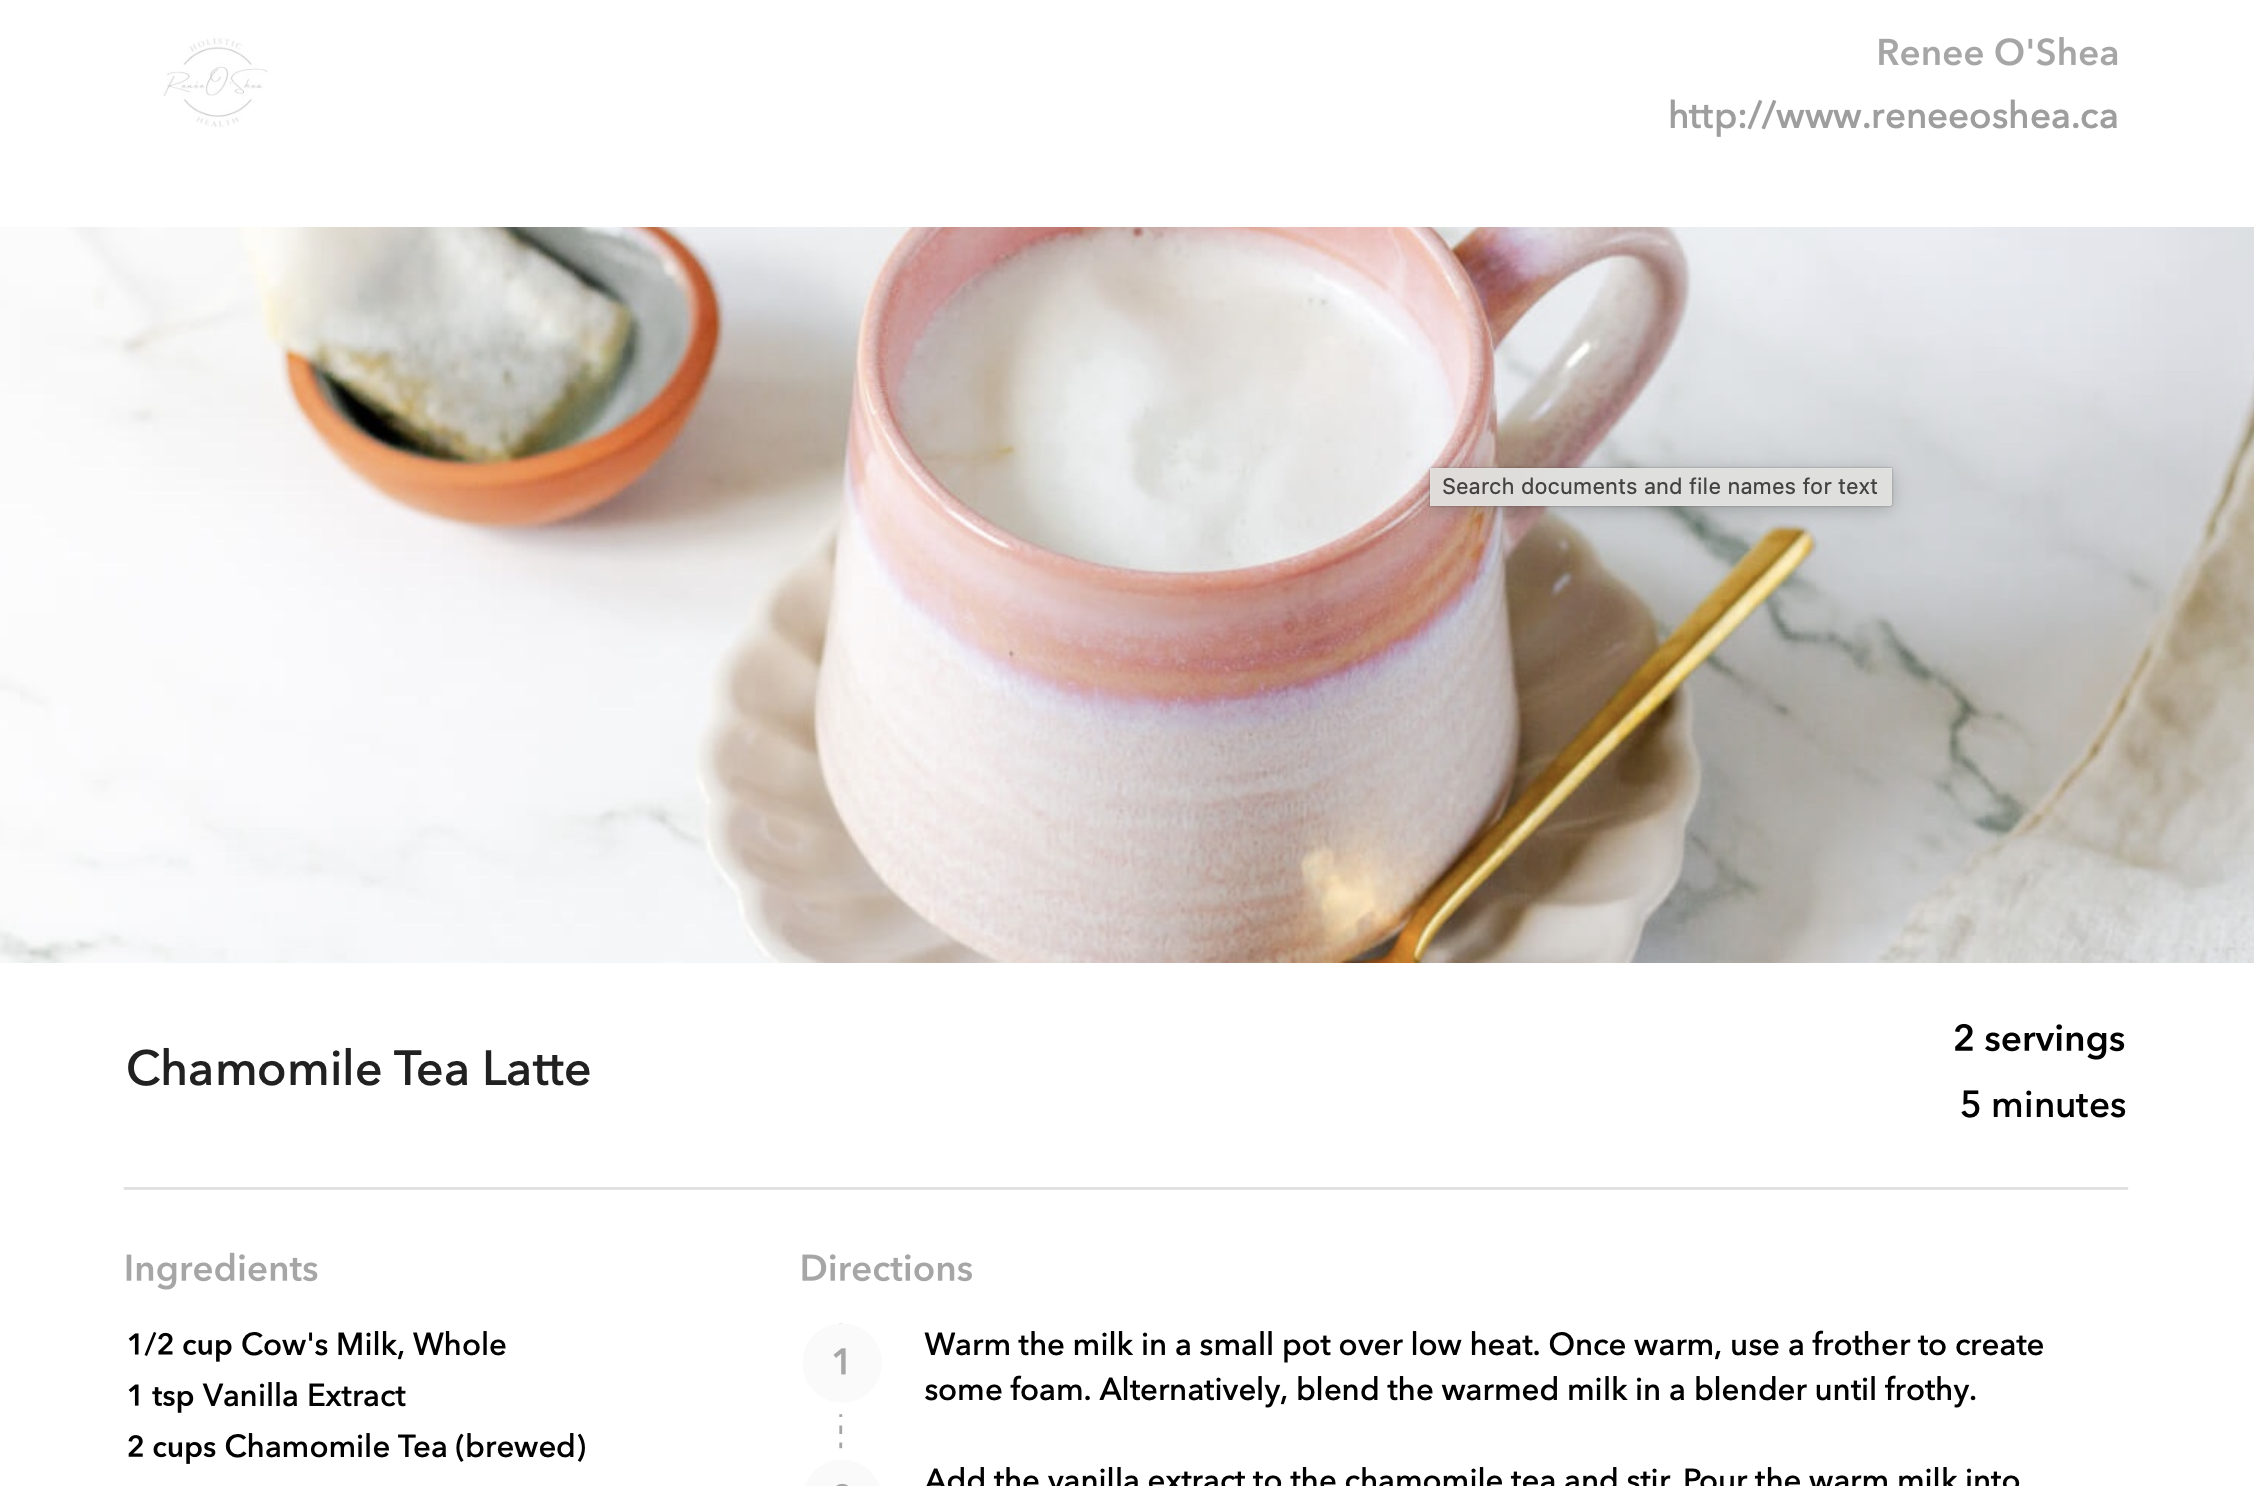The image size is (2254, 1486).
Task: Select the Cow's Milk, Whole ingredient line
Action: pyautogui.click(x=317, y=1344)
